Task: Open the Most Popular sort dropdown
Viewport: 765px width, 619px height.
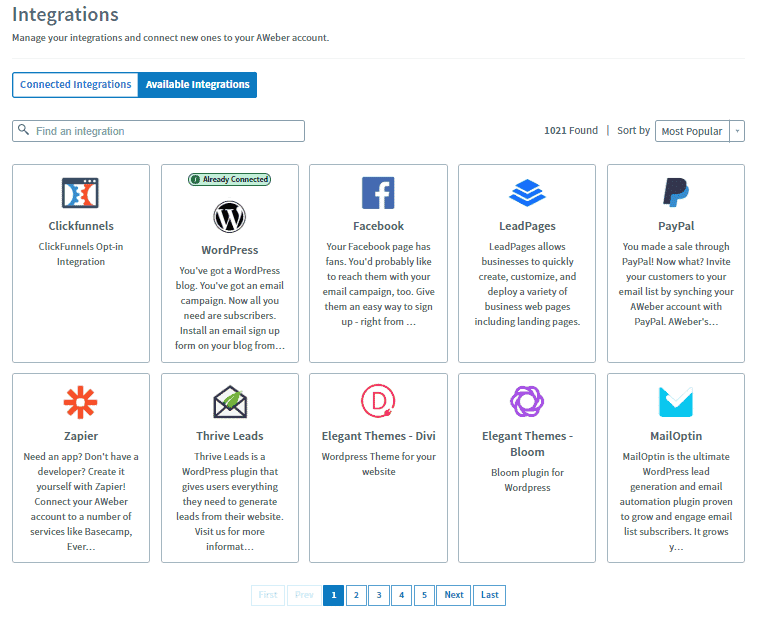Action: [700, 131]
